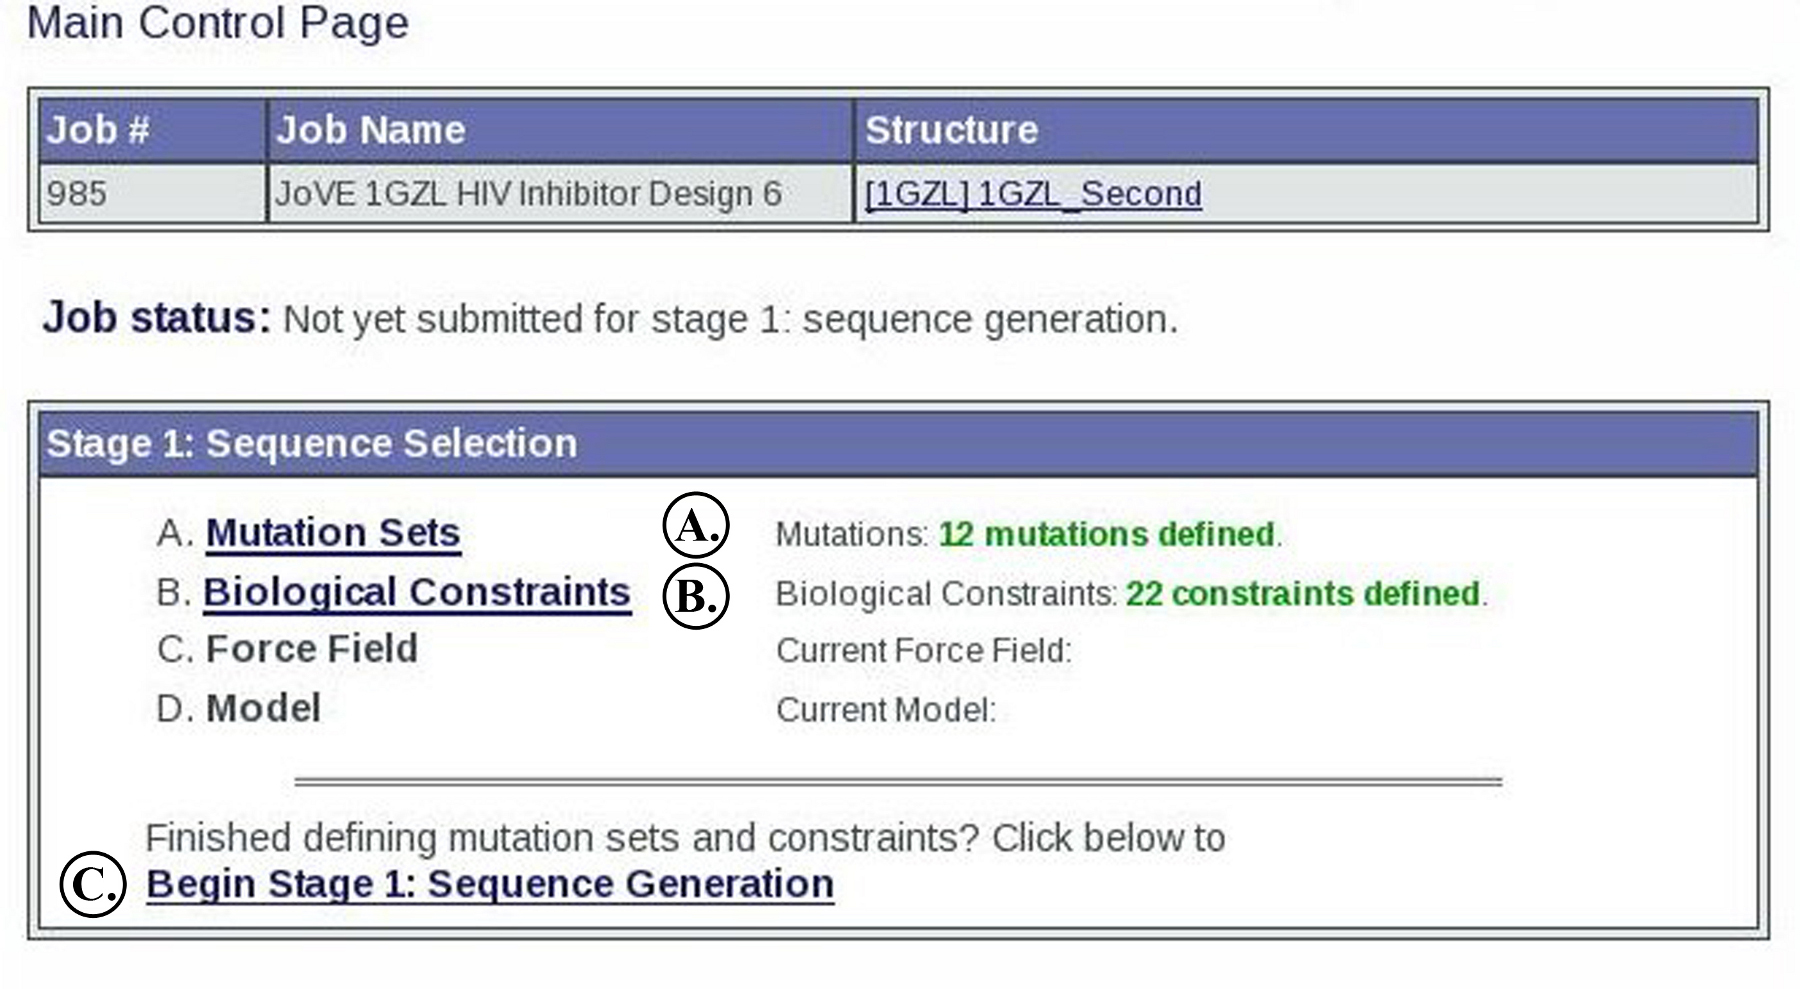Open the [1GZL] 1GZL_Second structure link
This screenshot has height=989, width=1800.
[1033, 193]
